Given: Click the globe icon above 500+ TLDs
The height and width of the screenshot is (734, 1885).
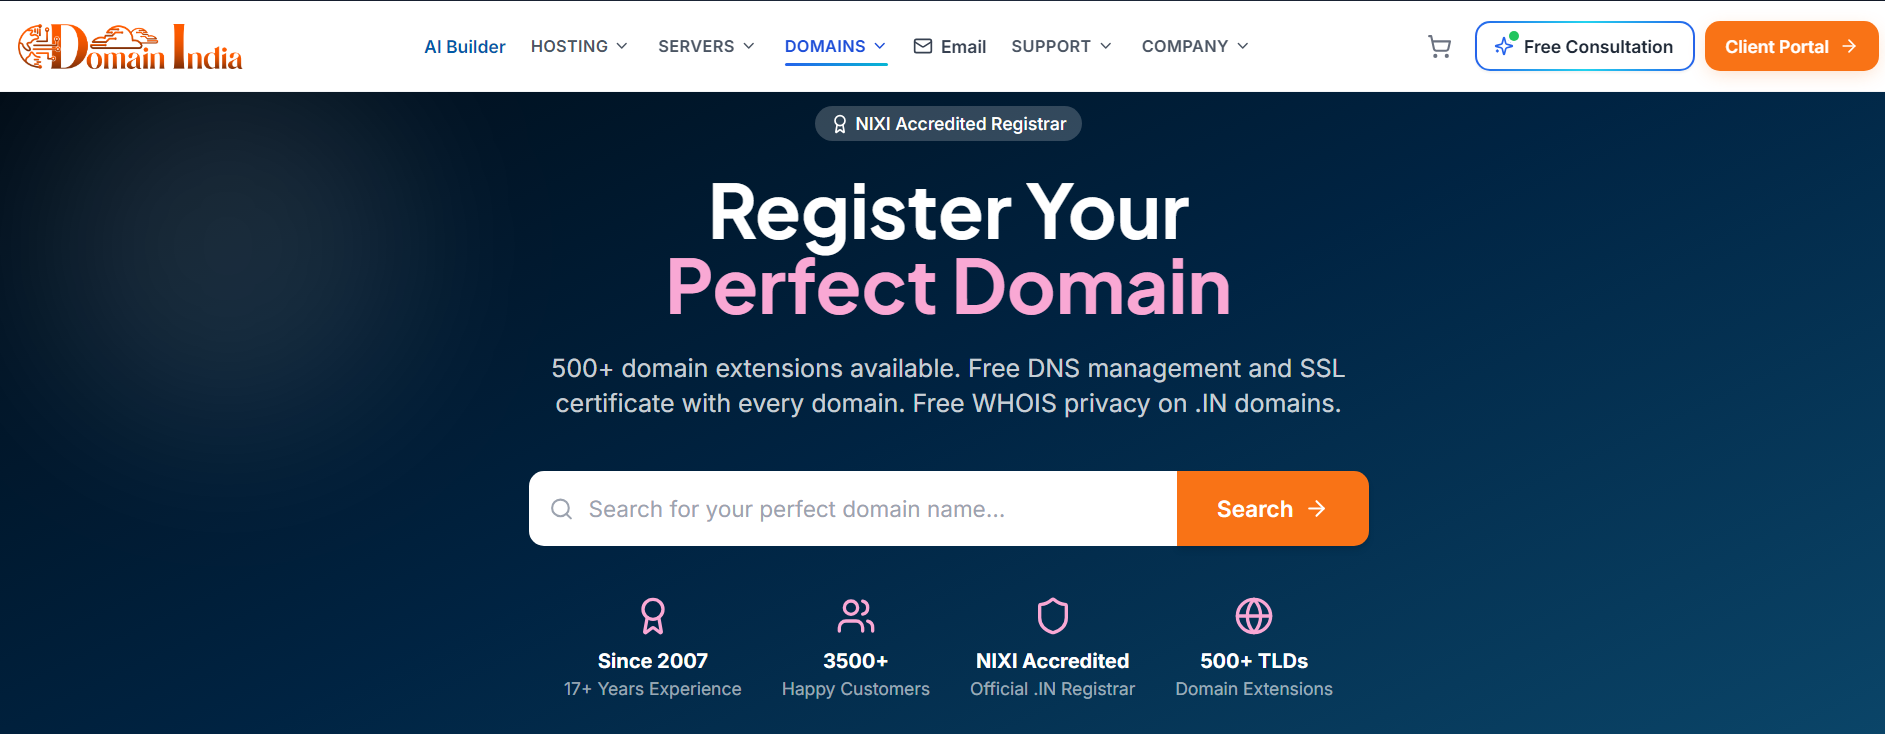Looking at the screenshot, I should click(x=1254, y=616).
